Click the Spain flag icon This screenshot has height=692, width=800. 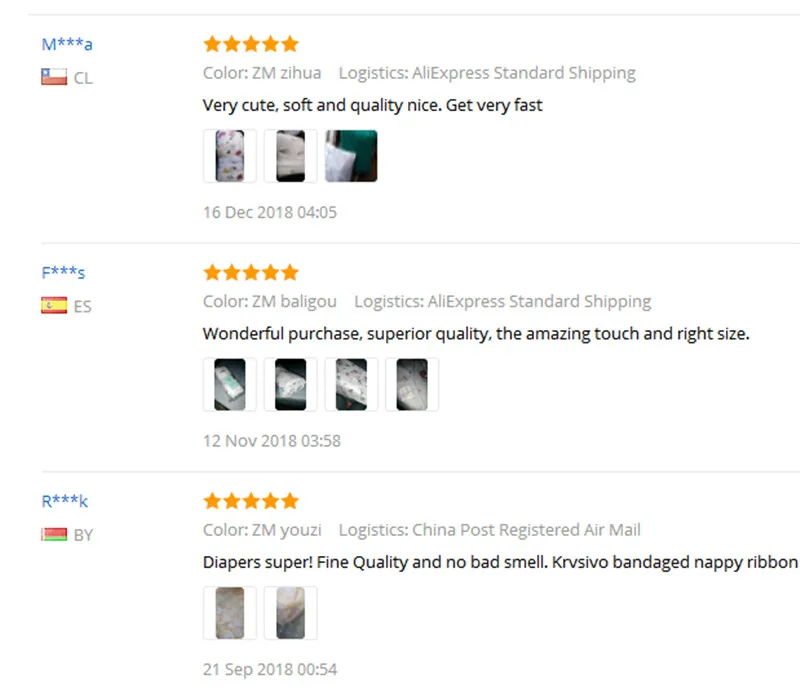[54, 305]
